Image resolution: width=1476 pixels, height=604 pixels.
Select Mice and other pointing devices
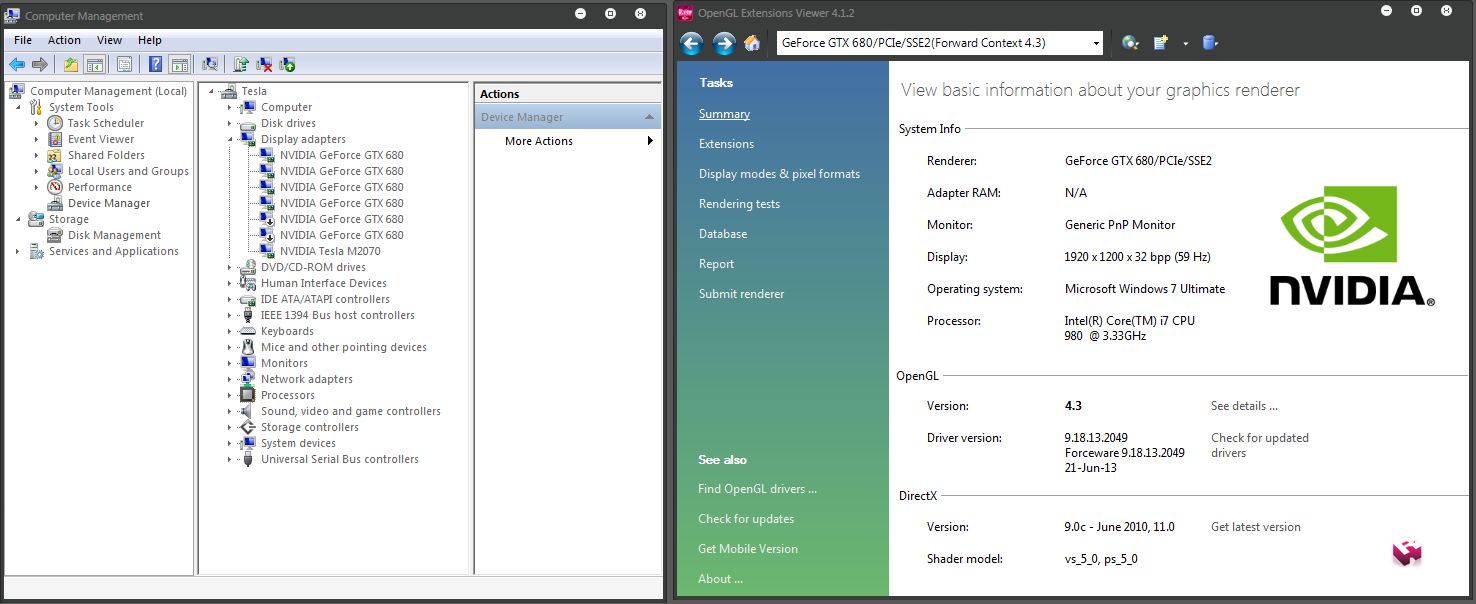click(344, 347)
